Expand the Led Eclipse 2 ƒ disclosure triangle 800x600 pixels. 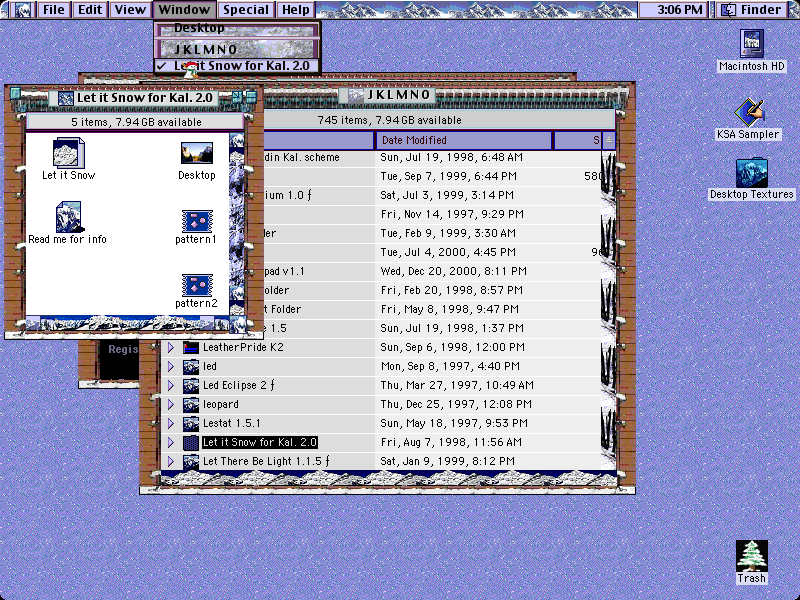pos(171,385)
